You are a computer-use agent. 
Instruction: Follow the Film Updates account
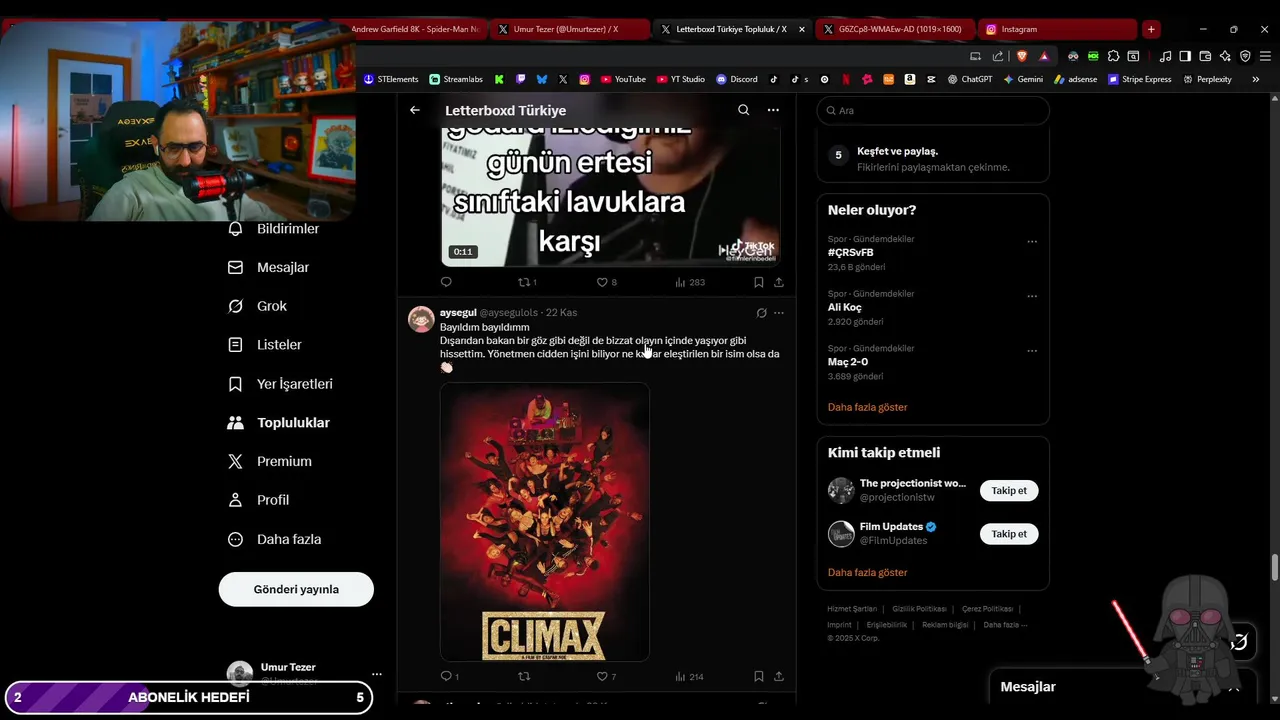pyautogui.click(x=1009, y=534)
